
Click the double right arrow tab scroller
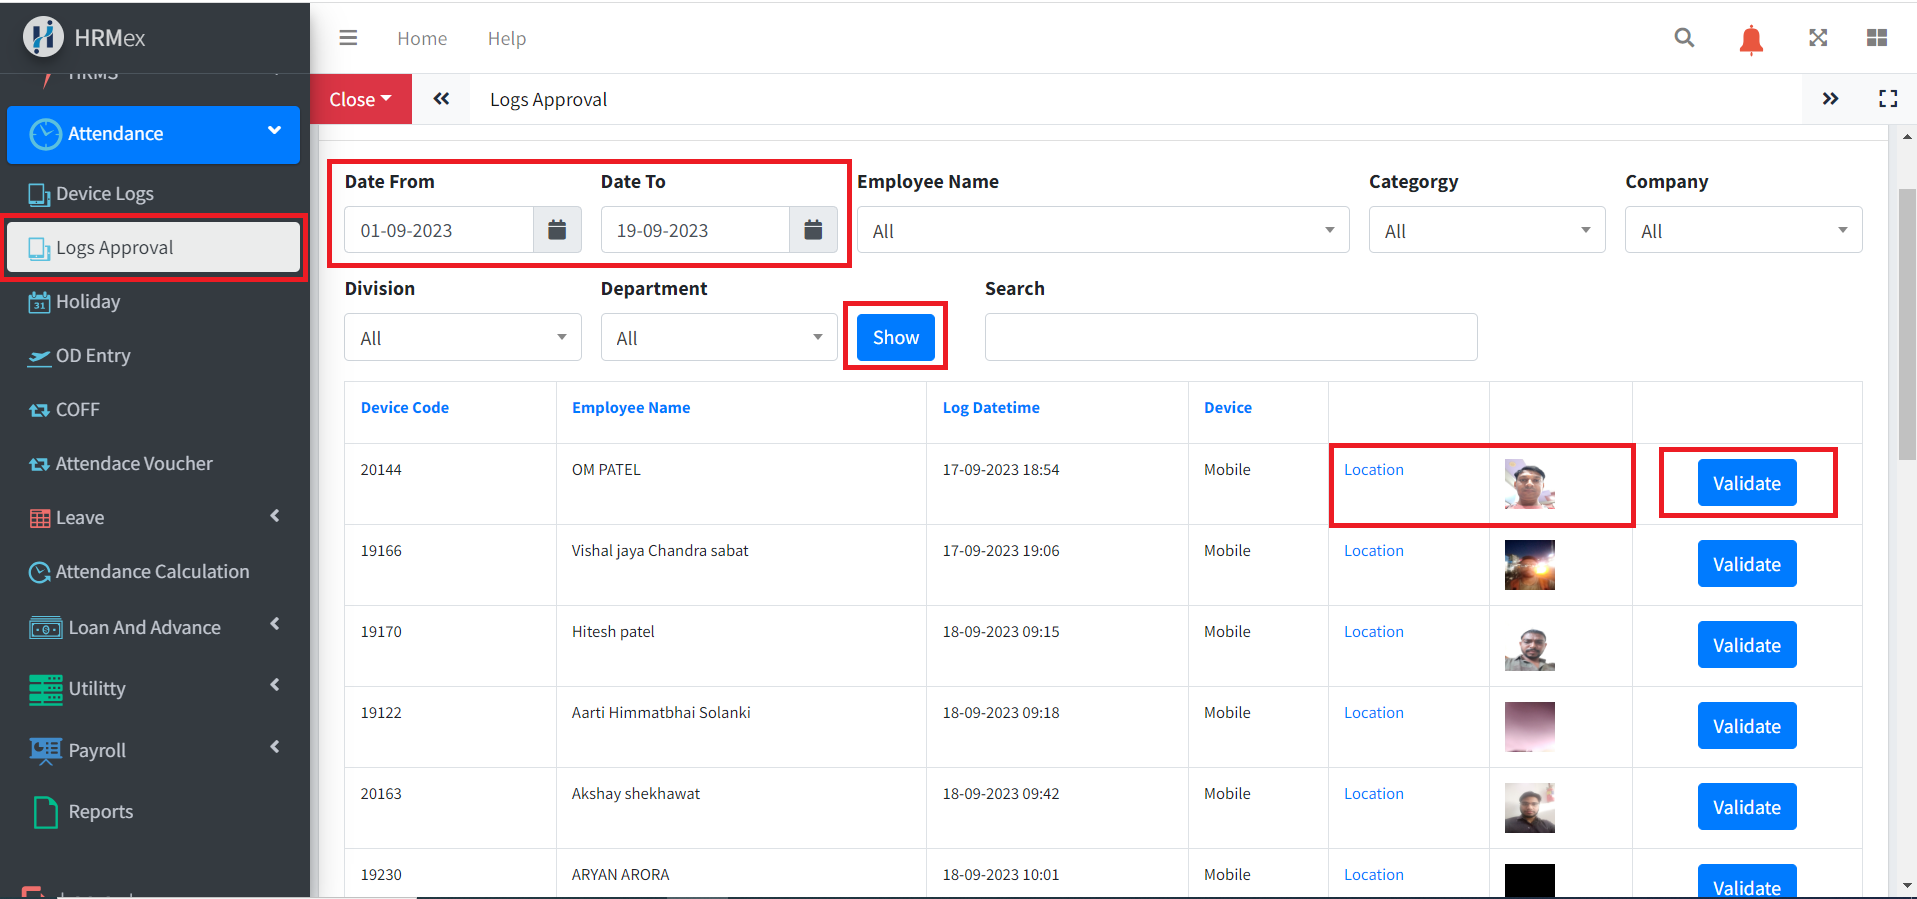[x=1829, y=99]
